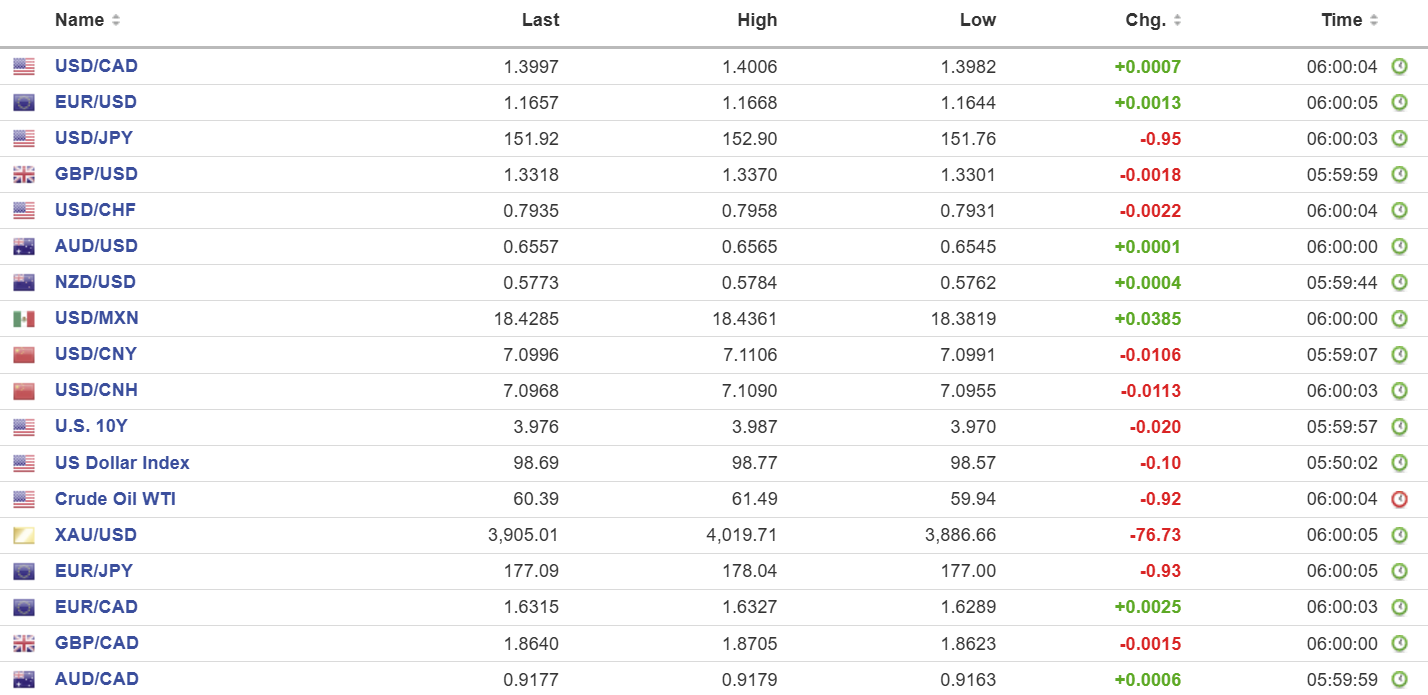Open the U.S. 10Y quote link

tap(91, 426)
